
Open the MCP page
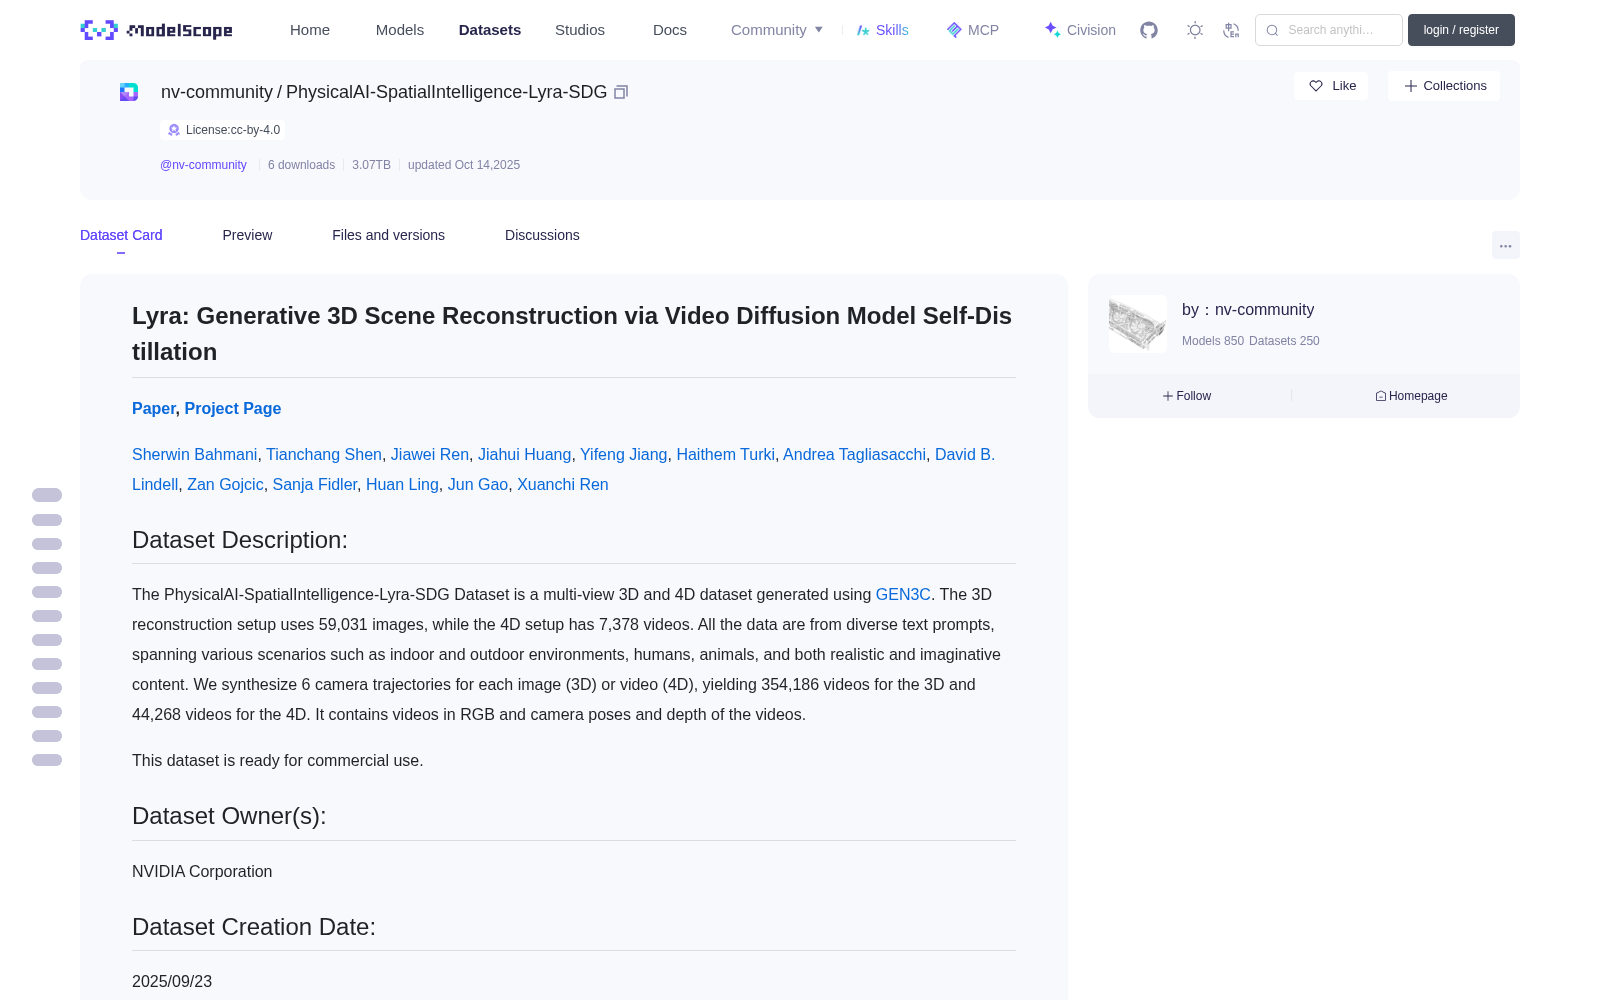click(x=973, y=30)
